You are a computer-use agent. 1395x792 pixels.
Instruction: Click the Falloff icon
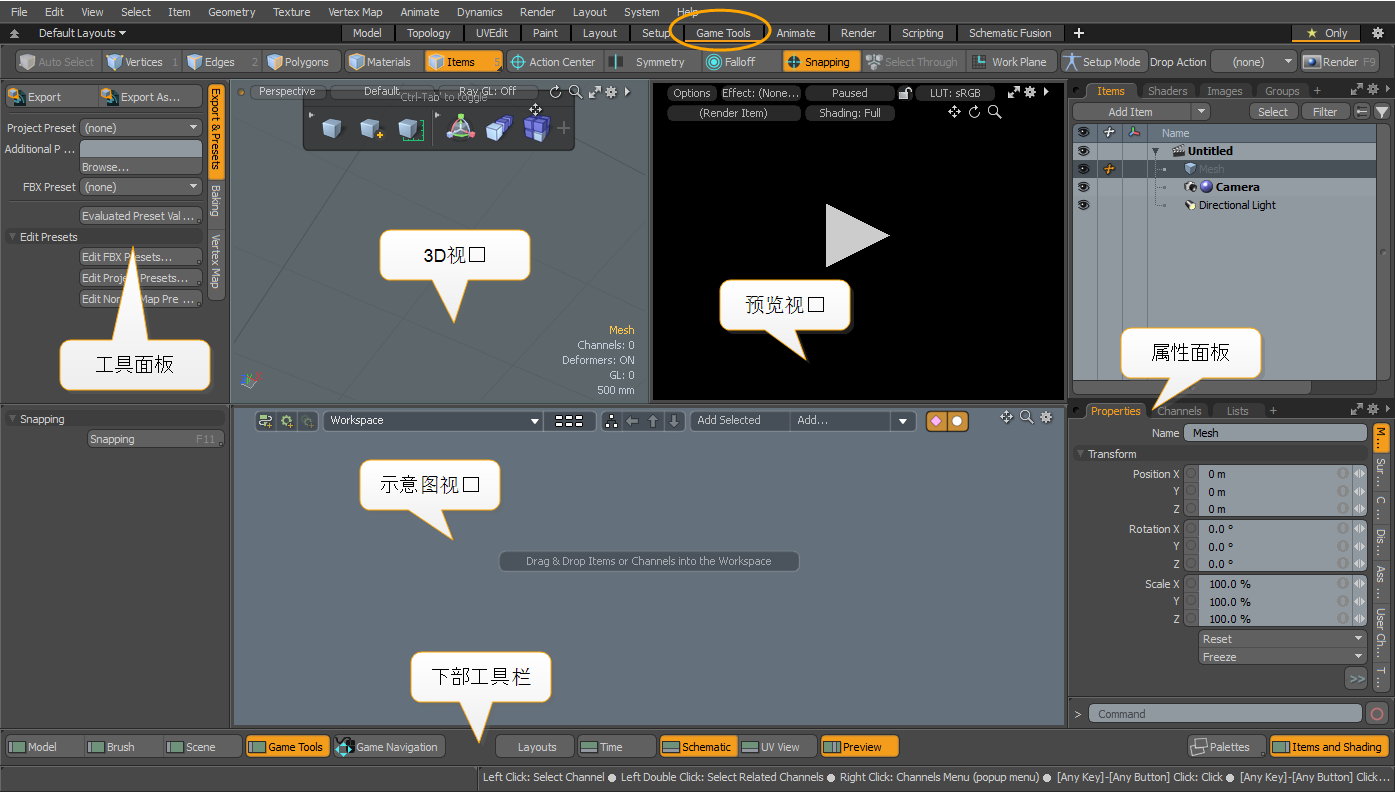tap(713, 62)
